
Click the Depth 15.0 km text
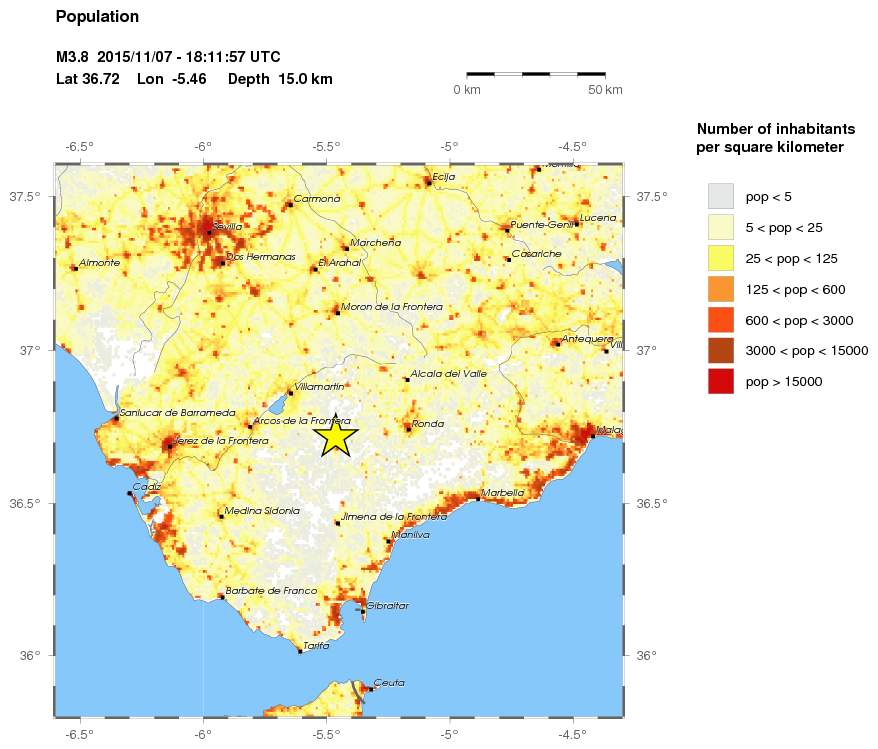[x=280, y=79]
